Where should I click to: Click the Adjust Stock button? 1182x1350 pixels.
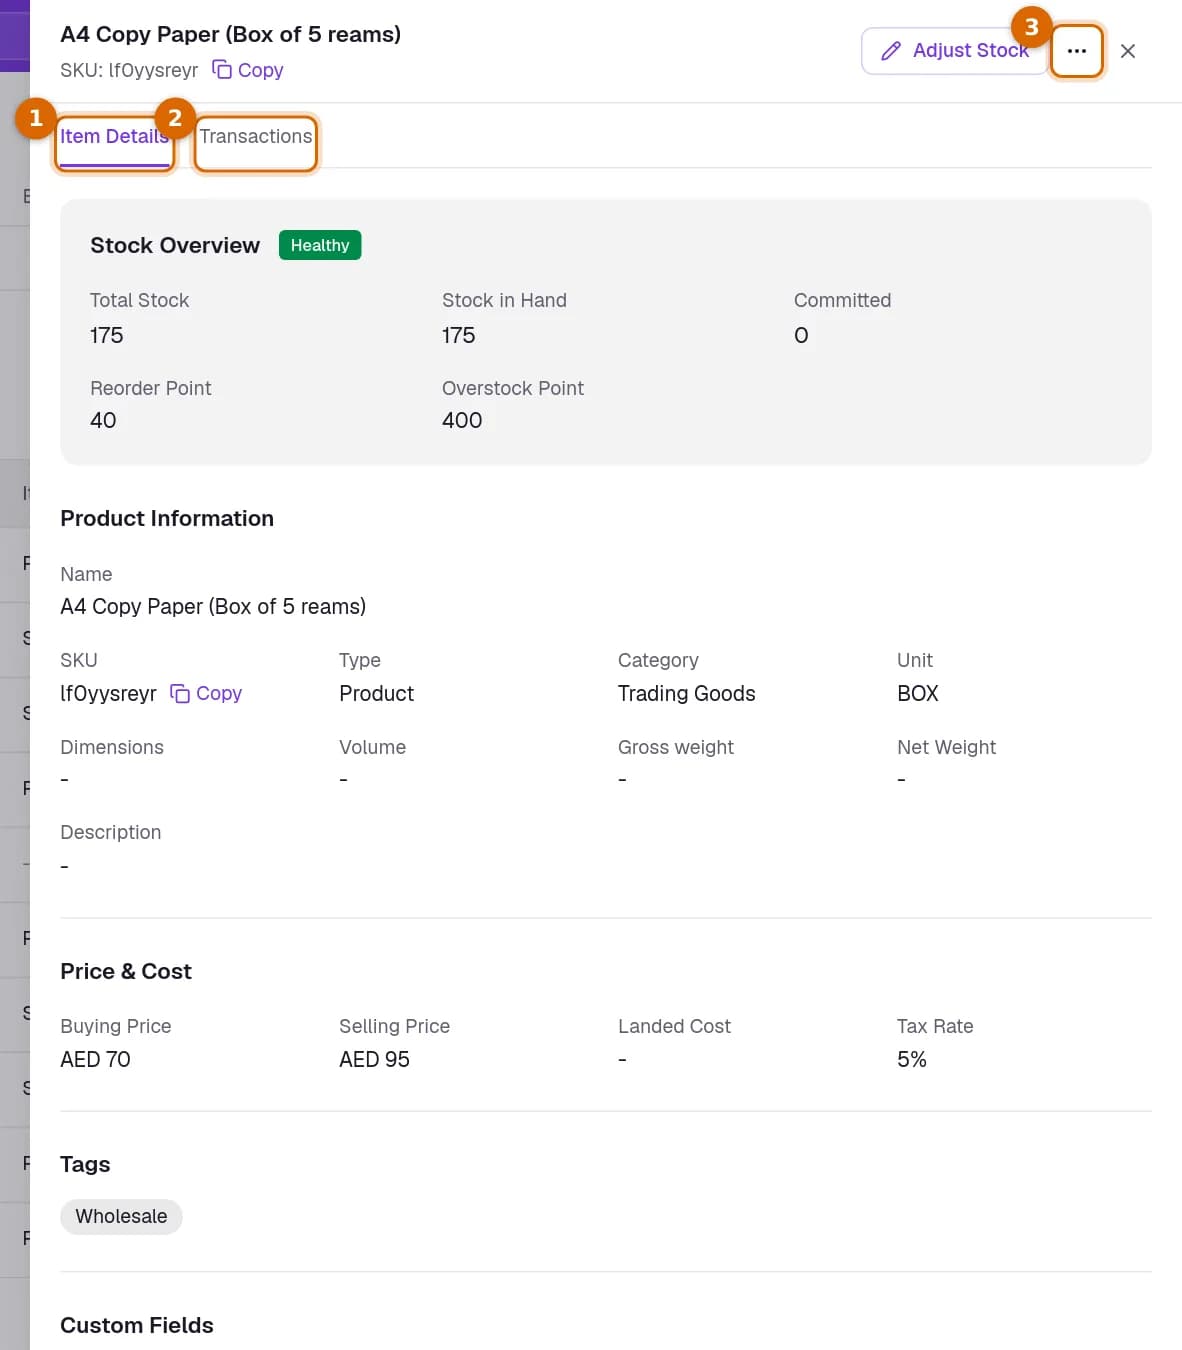(954, 51)
